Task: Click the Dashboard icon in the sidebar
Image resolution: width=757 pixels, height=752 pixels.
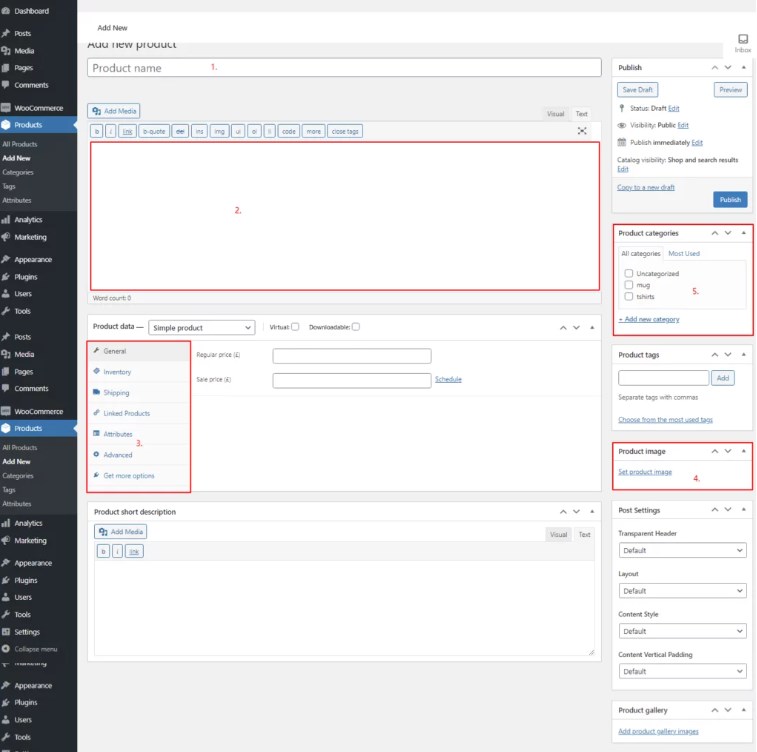Action: (6, 11)
